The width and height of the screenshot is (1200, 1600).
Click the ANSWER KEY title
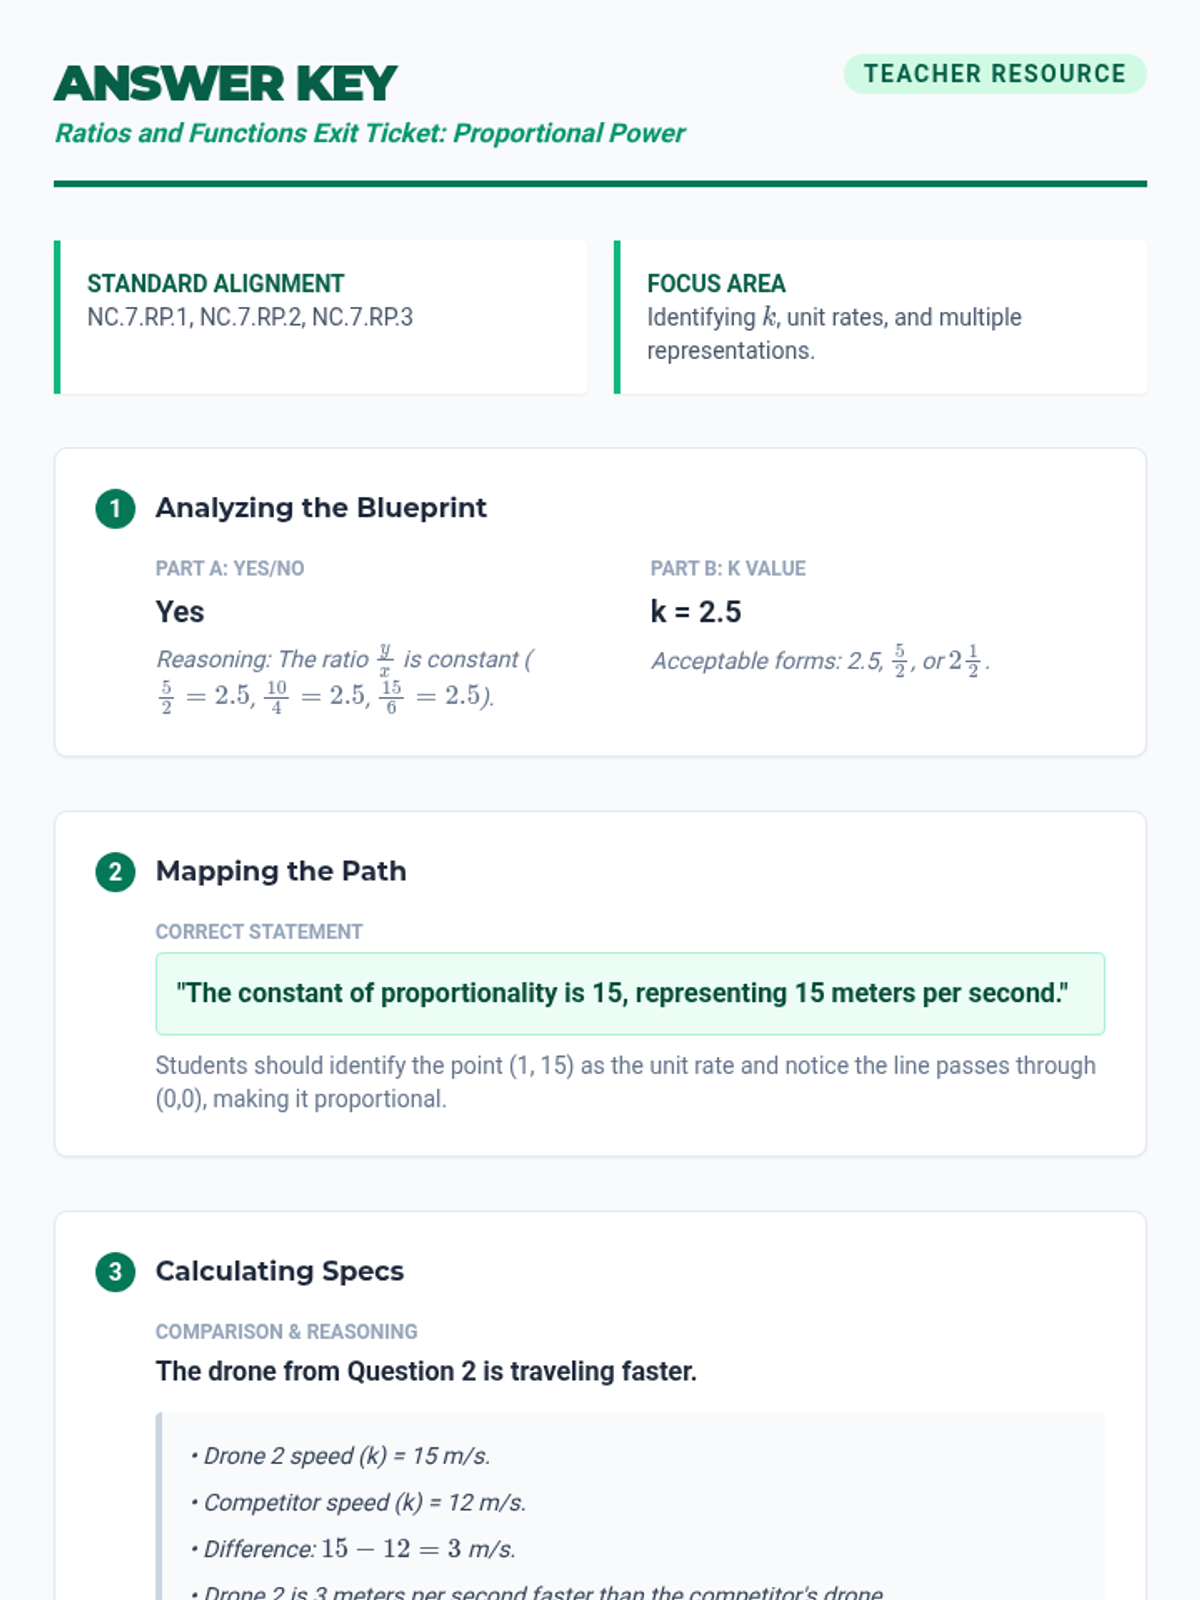pyautogui.click(x=226, y=84)
